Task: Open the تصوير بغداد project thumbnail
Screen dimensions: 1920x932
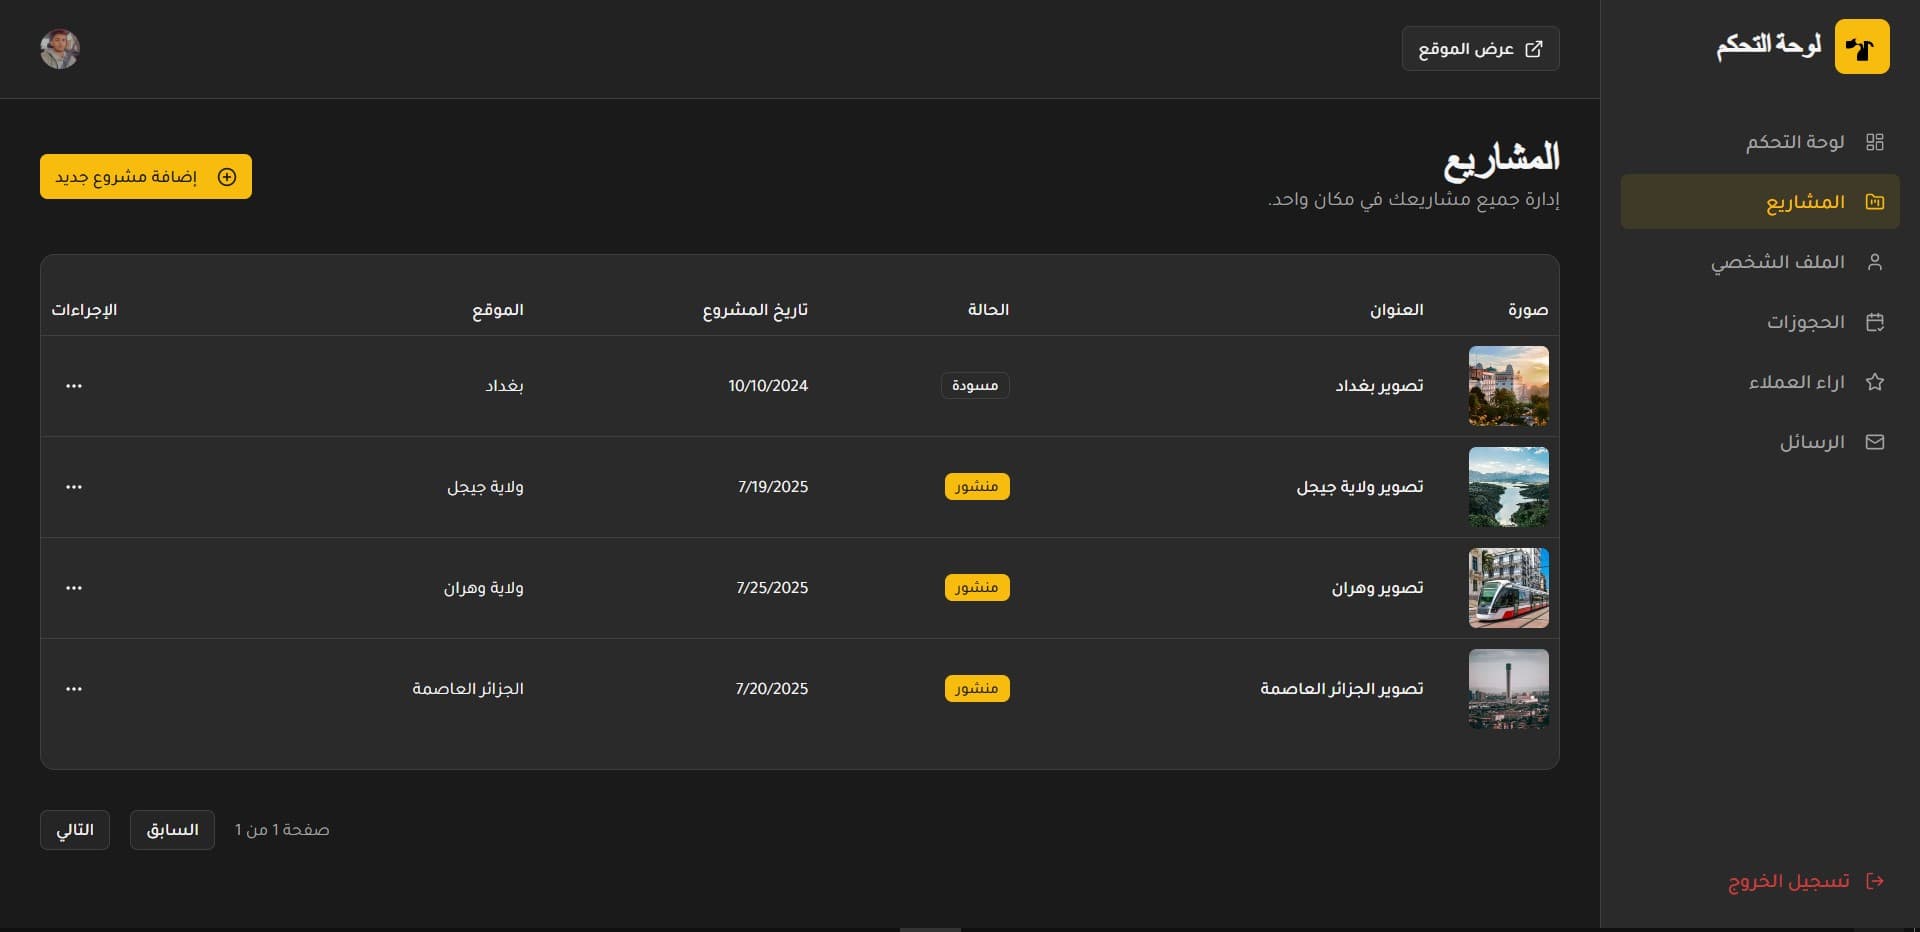Action: [x=1509, y=386]
